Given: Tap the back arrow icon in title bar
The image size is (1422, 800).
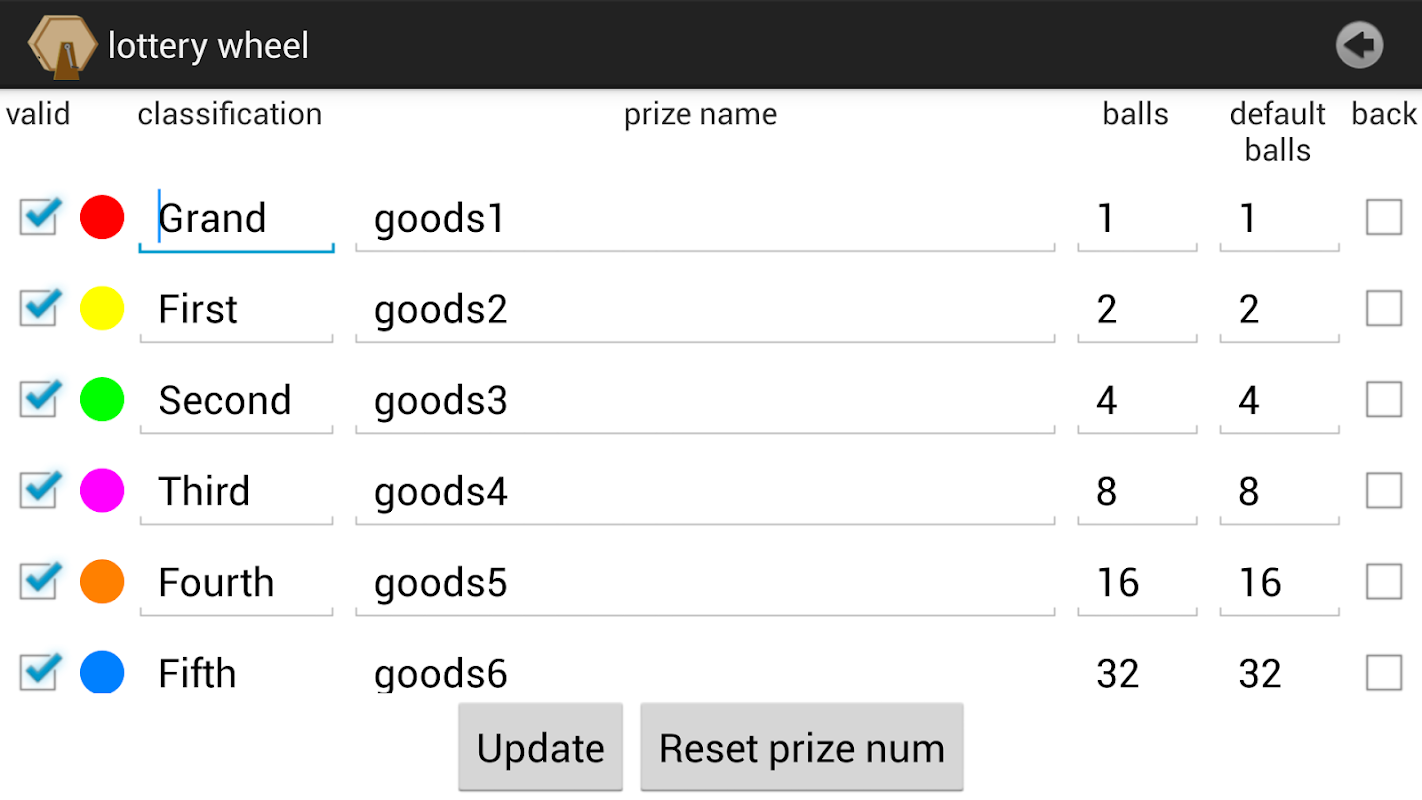Looking at the screenshot, I should 1359,45.
